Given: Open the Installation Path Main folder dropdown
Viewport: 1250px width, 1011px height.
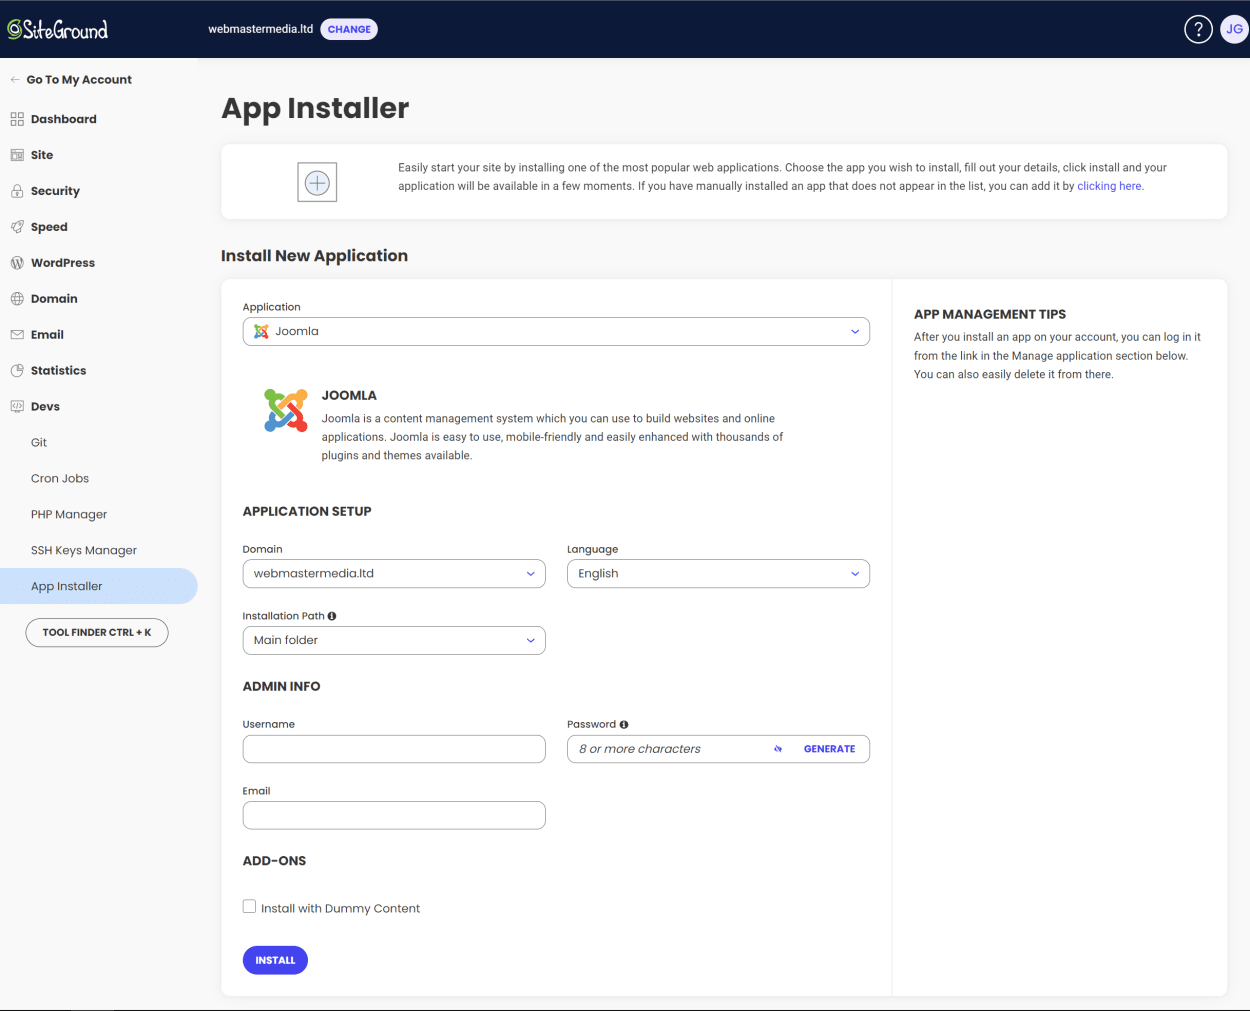Looking at the screenshot, I should [394, 640].
